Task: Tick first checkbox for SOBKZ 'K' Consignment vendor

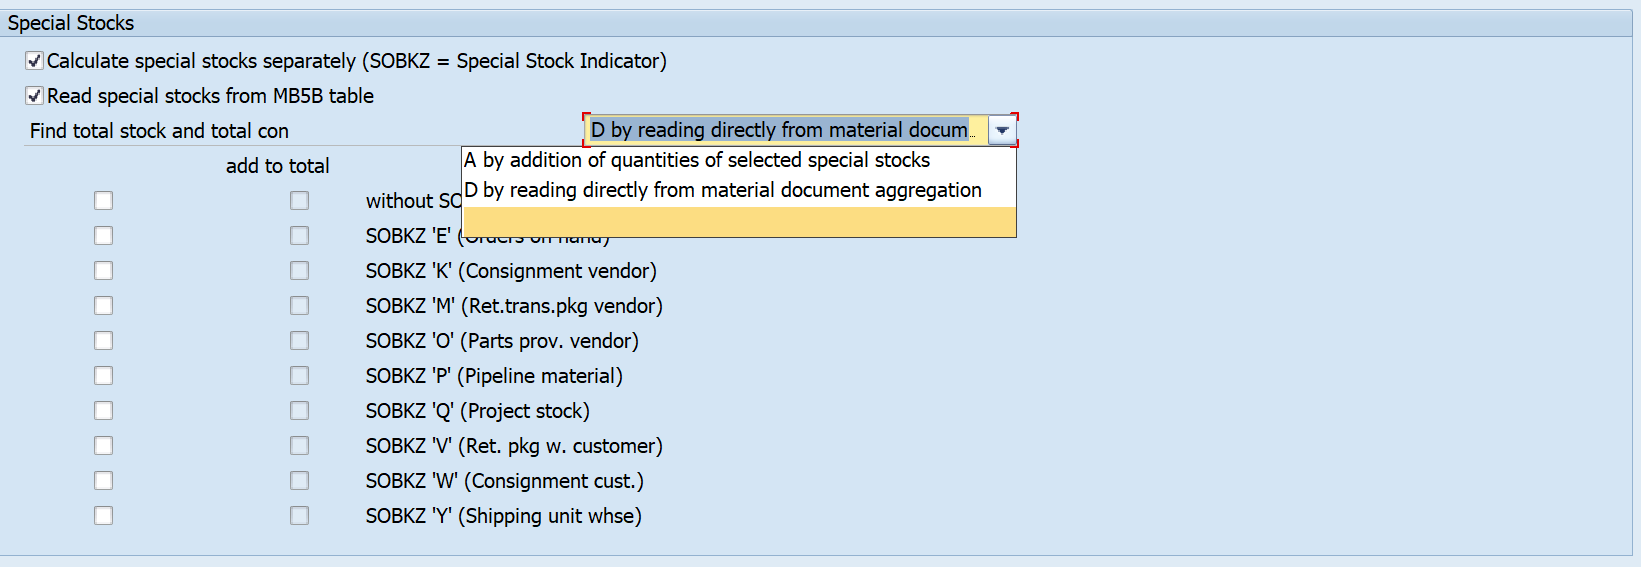Action: coord(103,271)
